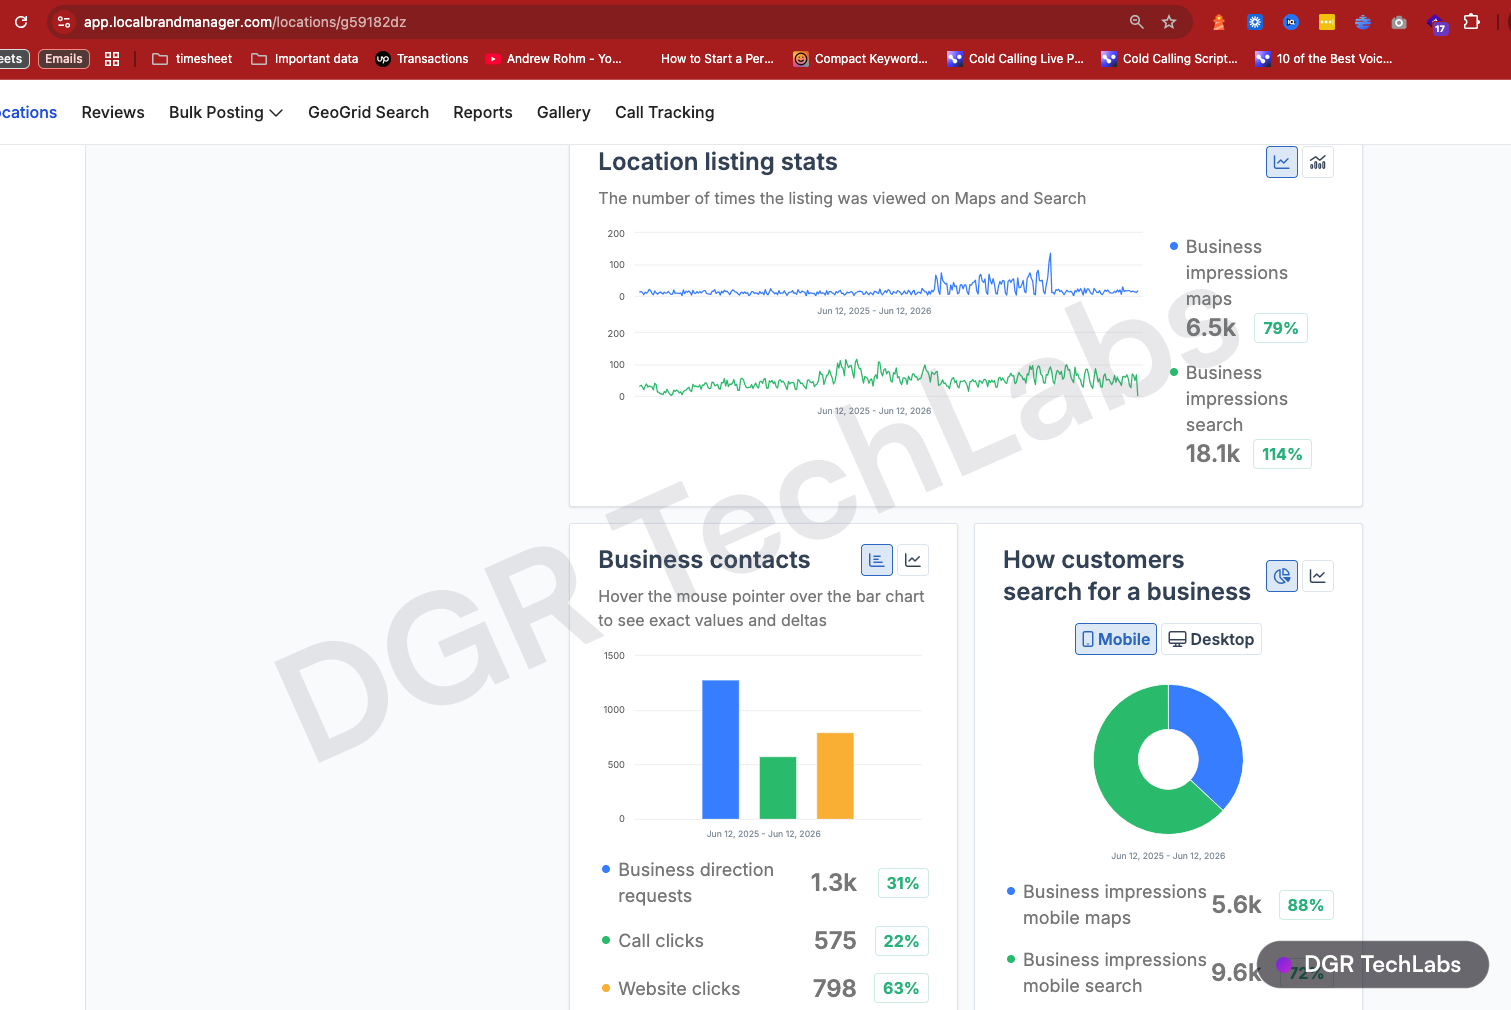Viewport: 1511px width, 1010px height.
Task: Open the blue globe extension icon
Action: tap(1363, 22)
